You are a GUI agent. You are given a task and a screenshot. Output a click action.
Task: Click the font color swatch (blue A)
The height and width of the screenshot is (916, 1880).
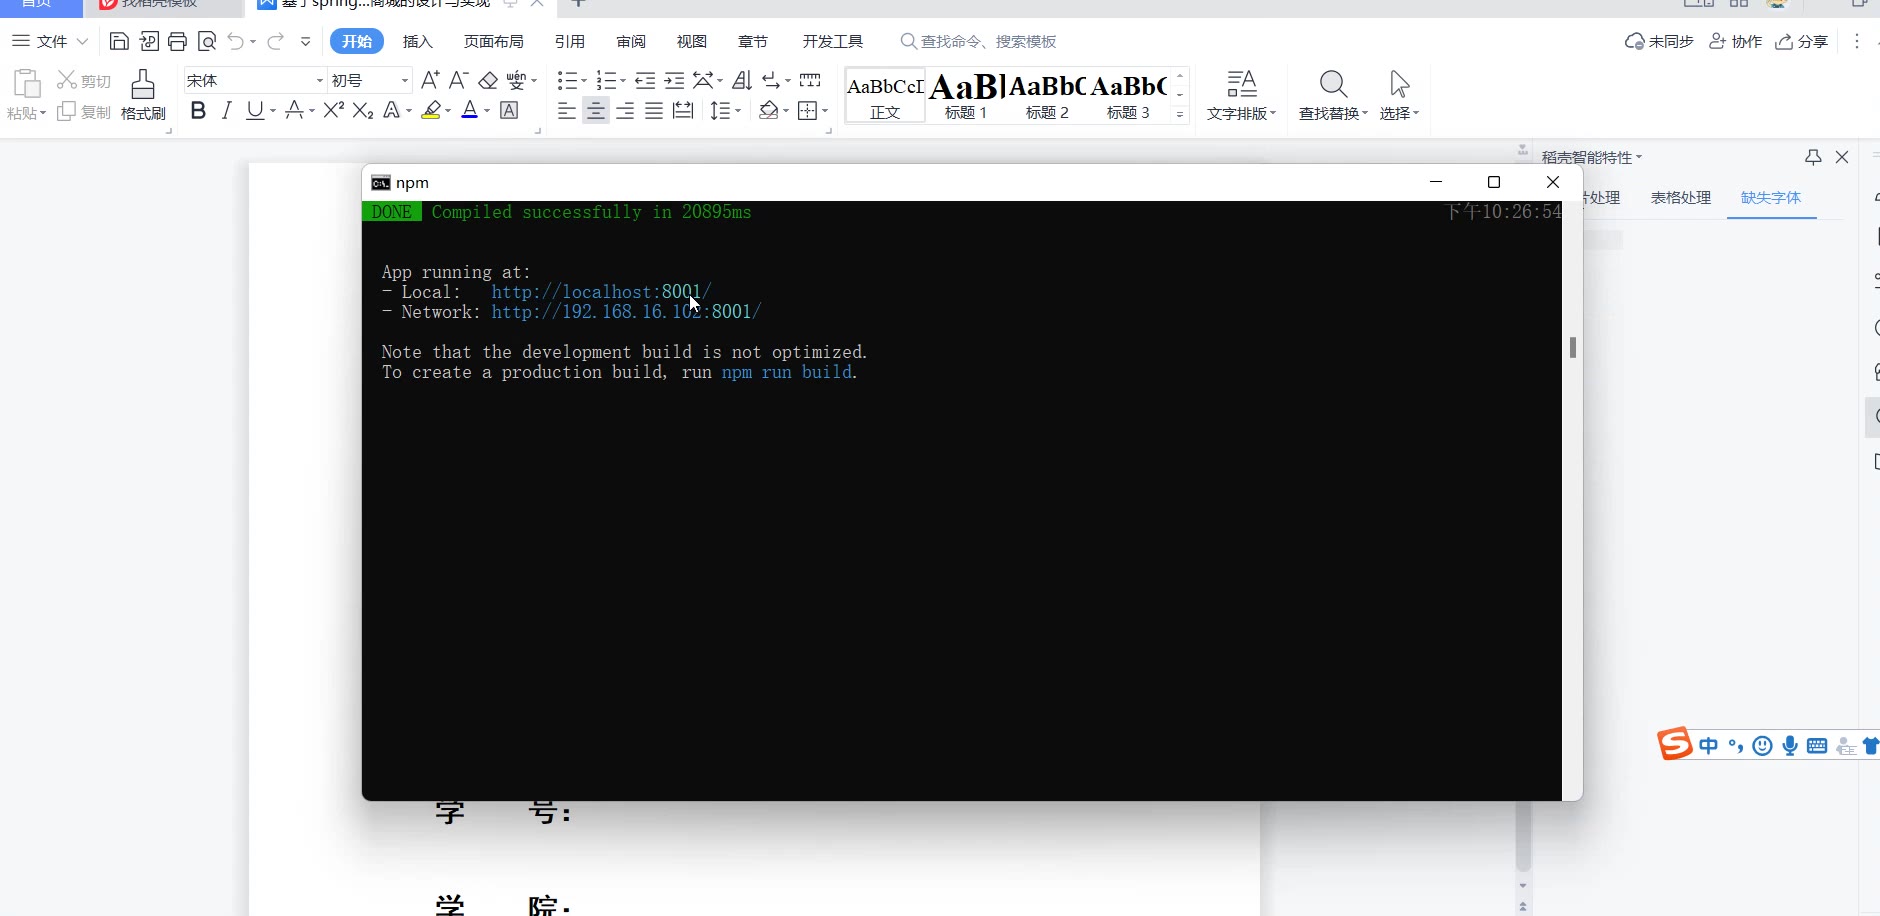click(470, 110)
